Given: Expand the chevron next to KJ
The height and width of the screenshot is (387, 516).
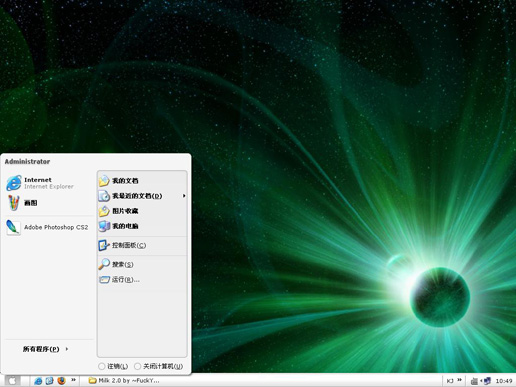Looking at the screenshot, I should 459,380.
